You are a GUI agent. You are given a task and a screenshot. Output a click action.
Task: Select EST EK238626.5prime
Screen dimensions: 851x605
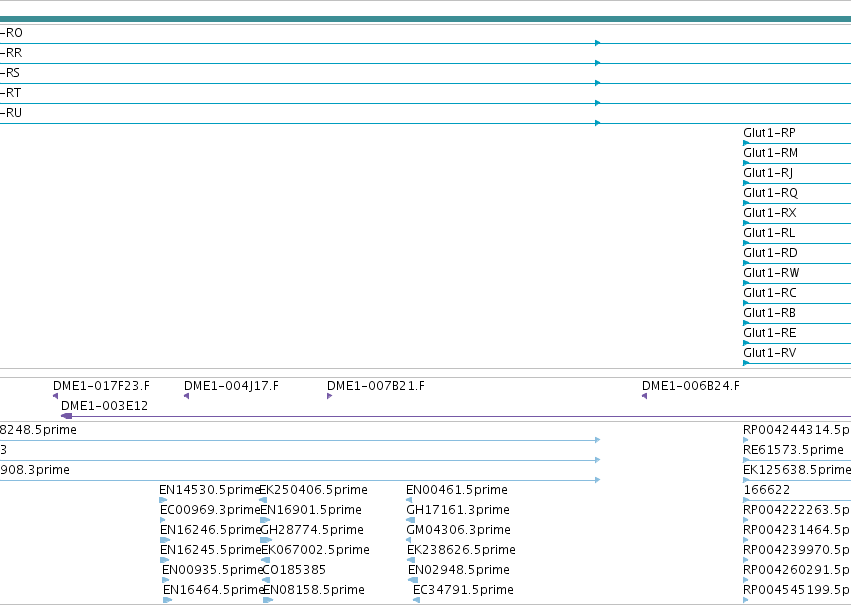coord(461,550)
